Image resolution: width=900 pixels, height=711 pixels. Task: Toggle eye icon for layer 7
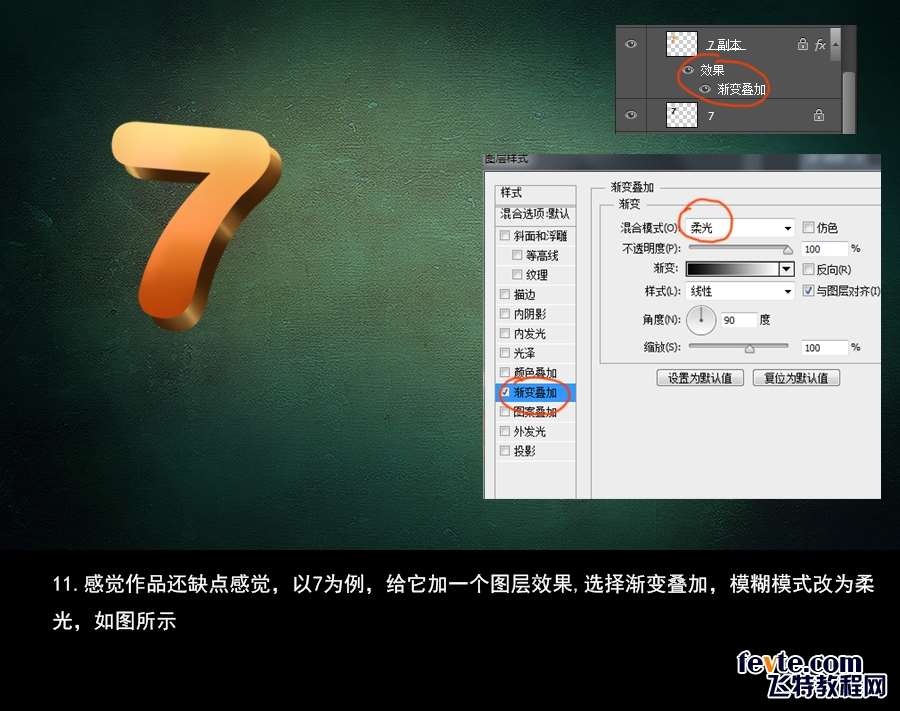630,115
